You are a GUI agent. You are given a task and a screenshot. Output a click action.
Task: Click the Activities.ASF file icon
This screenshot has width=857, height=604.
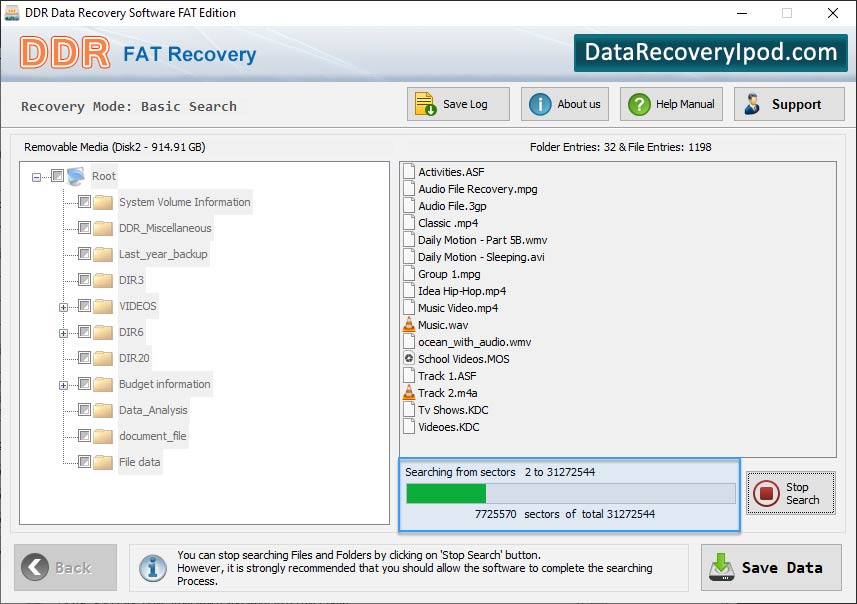pos(409,172)
